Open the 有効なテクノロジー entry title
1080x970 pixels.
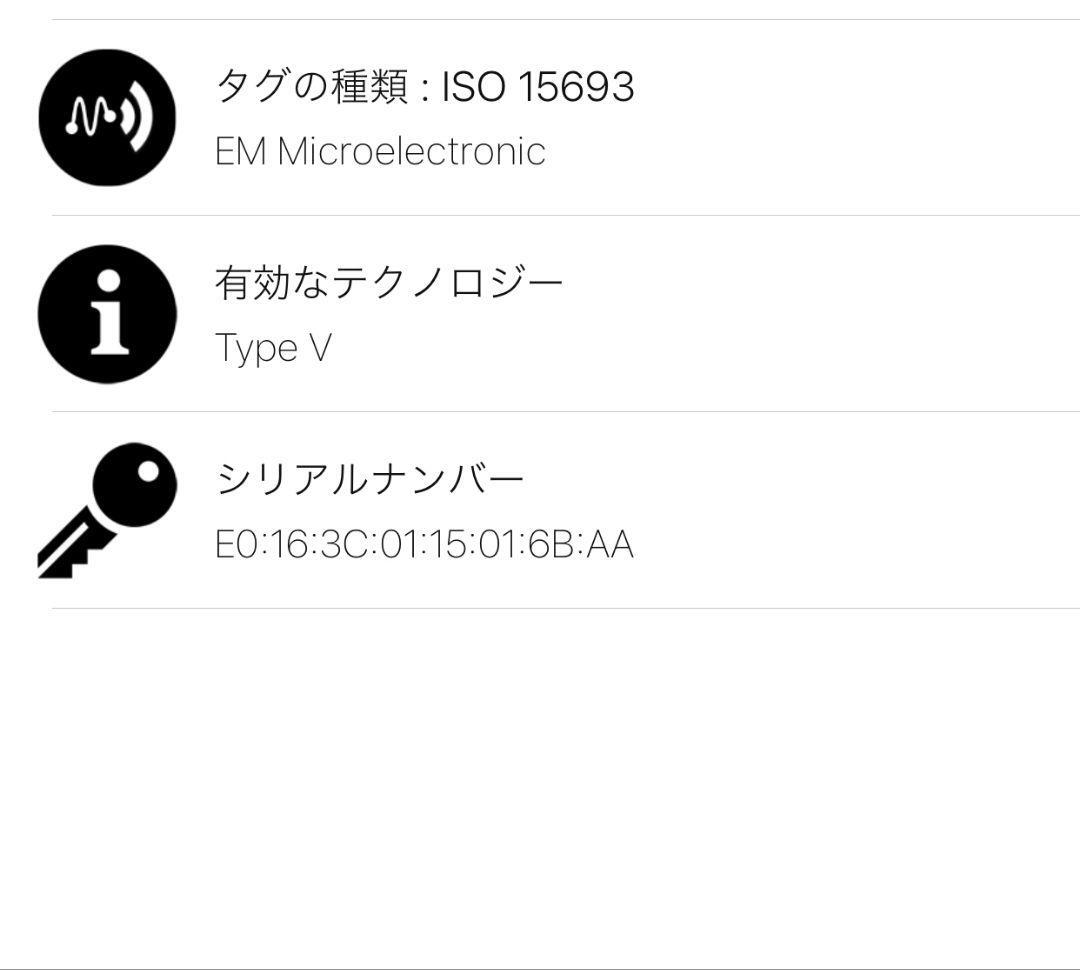click(389, 284)
